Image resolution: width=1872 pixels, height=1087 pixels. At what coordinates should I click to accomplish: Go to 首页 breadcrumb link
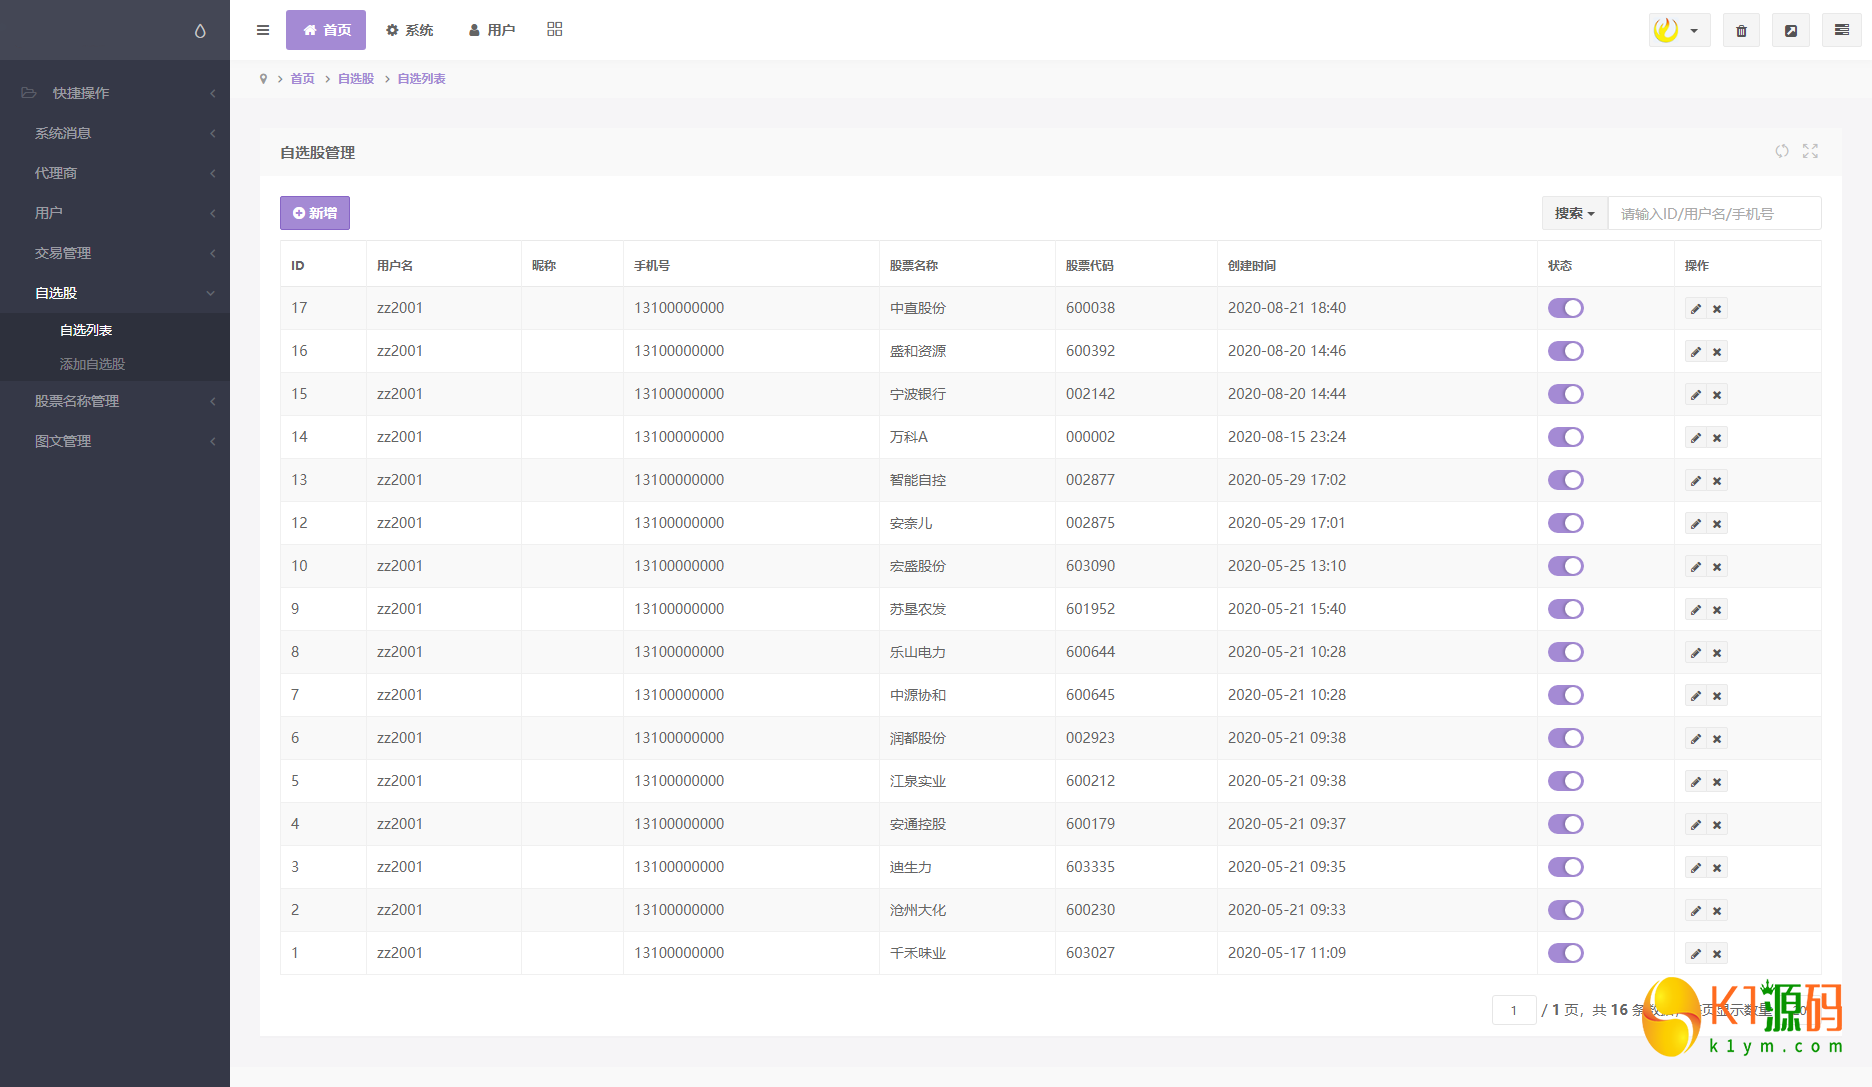(x=302, y=79)
